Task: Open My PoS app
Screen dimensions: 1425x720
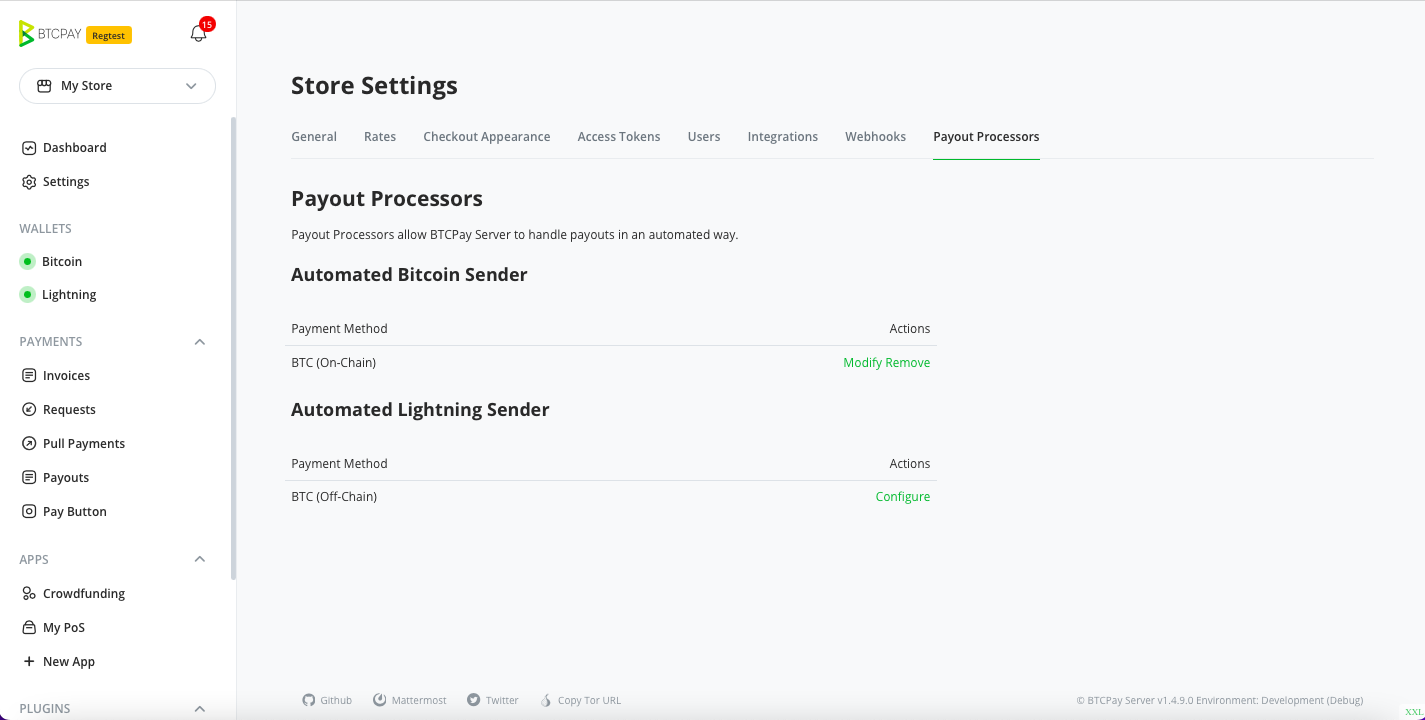Action: 64,628
